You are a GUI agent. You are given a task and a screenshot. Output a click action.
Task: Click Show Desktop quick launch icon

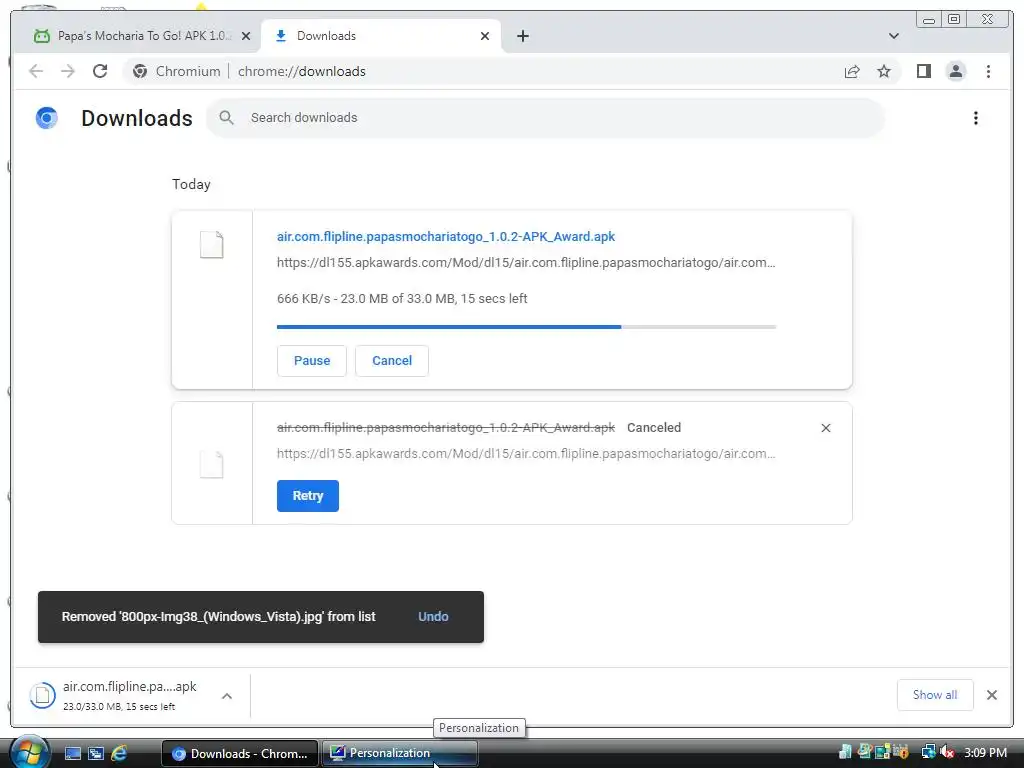pos(72,754)
